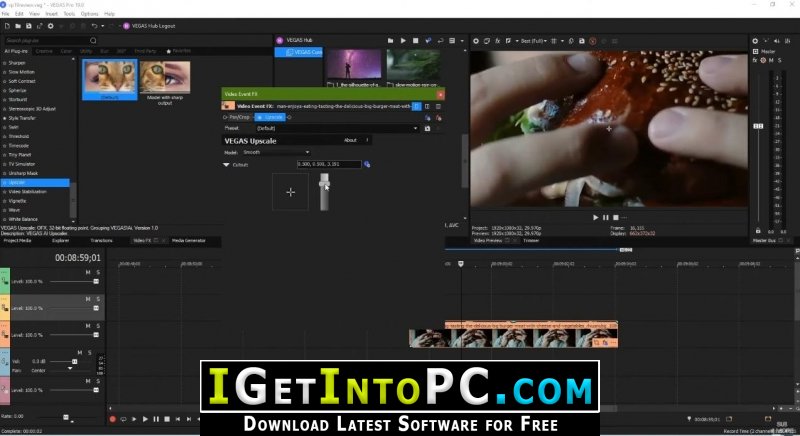Viewport: 800px width, 436px height.
Task: Click the VEGAS Hub folder icon
Action: coord(390,41)
